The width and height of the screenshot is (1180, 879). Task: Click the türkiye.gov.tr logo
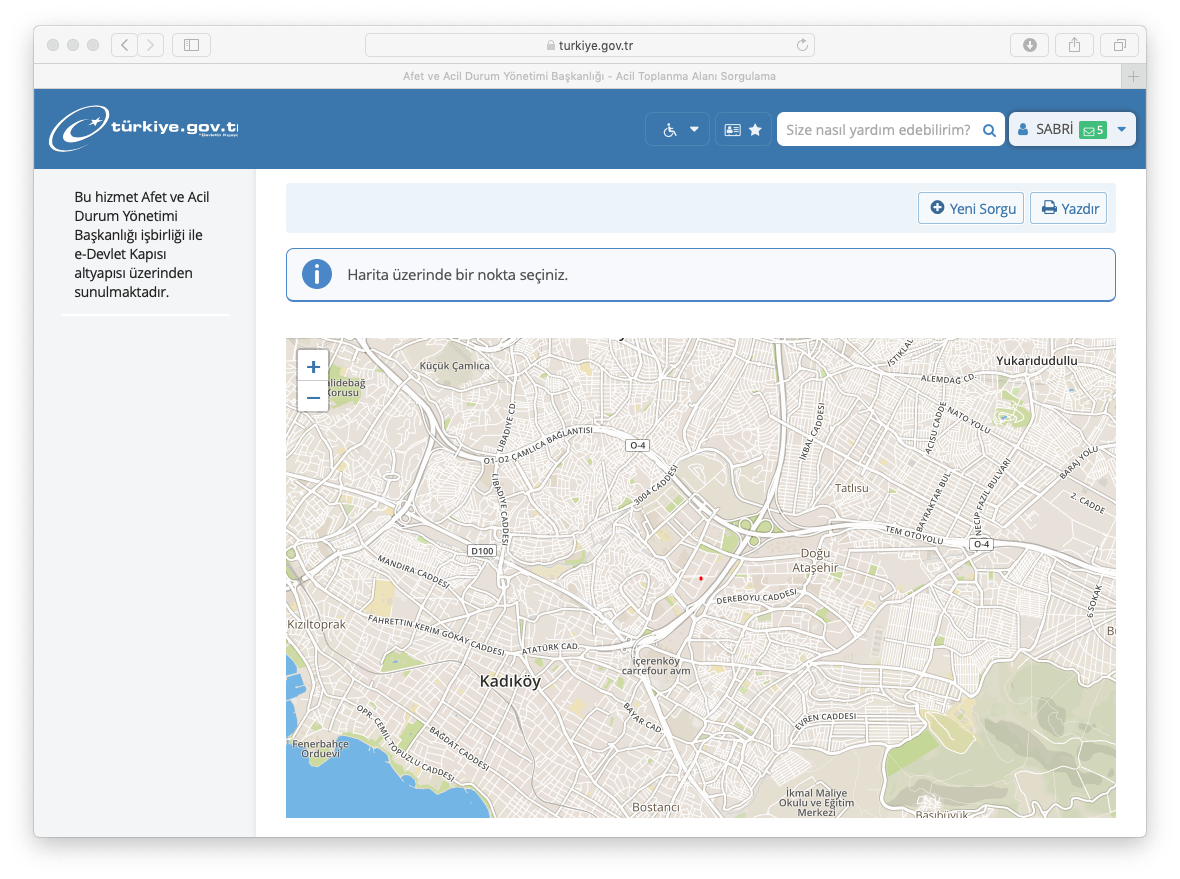click(x=145, y=128)
